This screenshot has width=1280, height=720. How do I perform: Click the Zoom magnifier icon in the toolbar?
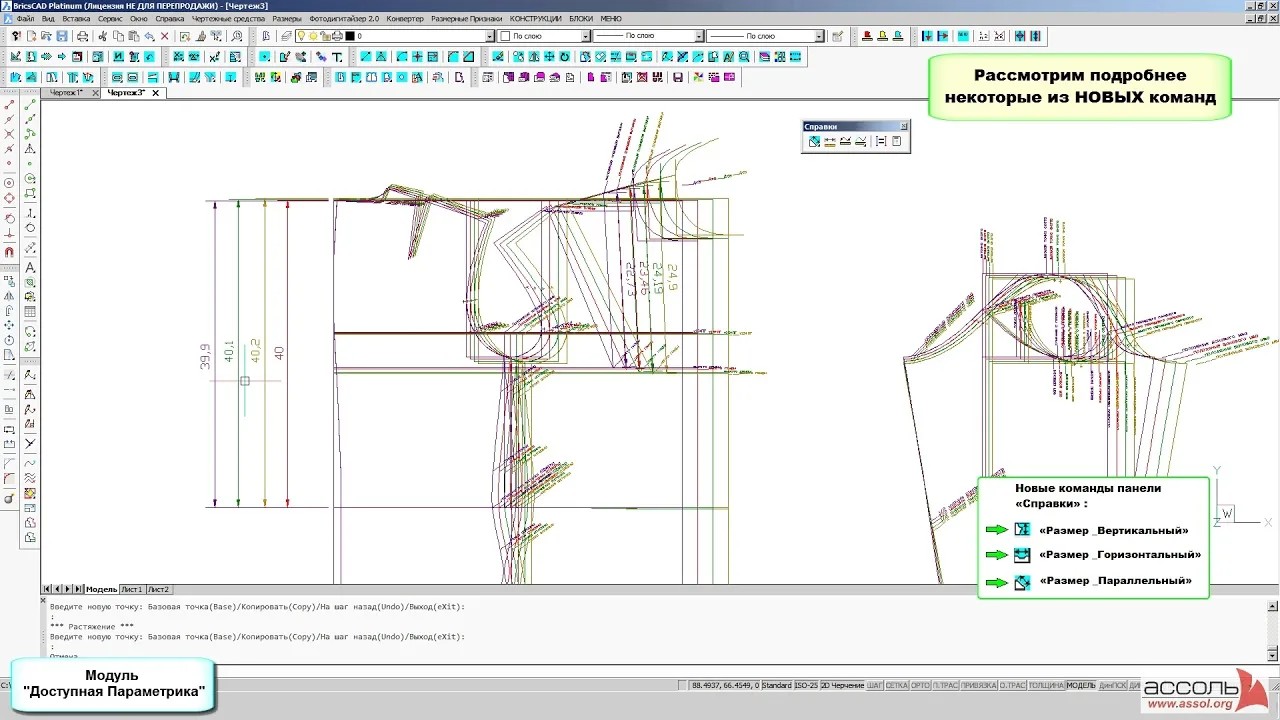click(x=236, y=36)
